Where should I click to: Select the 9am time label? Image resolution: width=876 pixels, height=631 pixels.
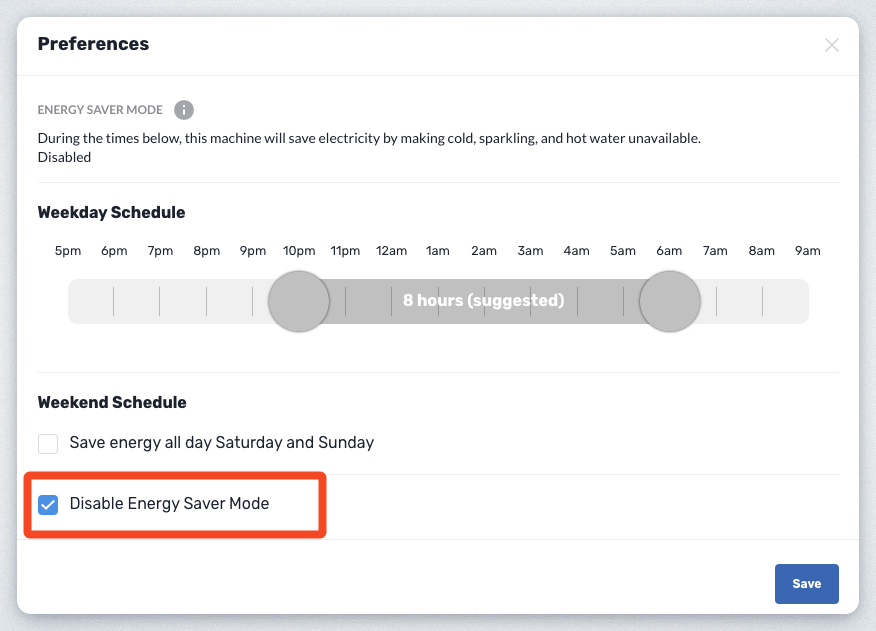tap(808, 251)
